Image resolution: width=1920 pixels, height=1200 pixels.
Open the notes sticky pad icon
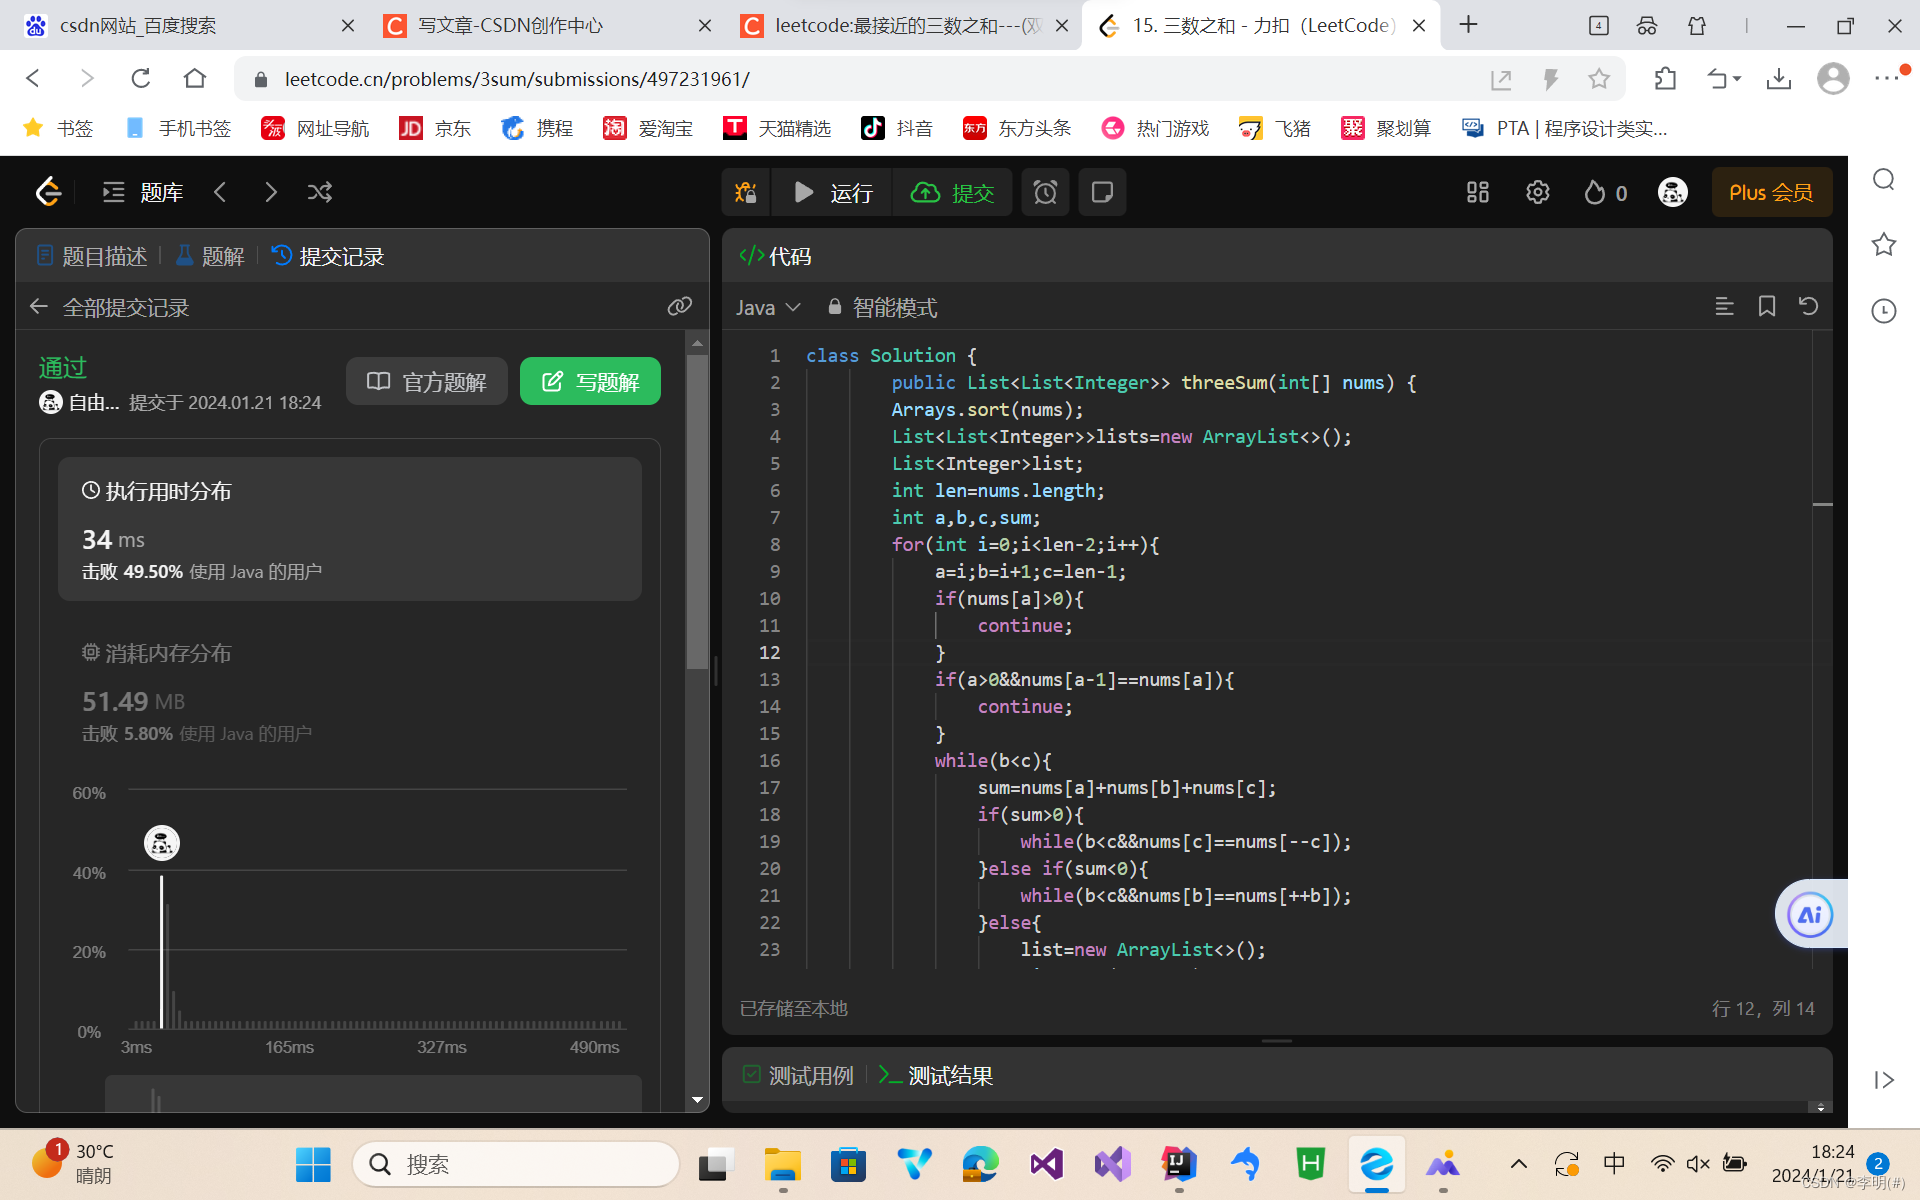[x=1102, y=192]
